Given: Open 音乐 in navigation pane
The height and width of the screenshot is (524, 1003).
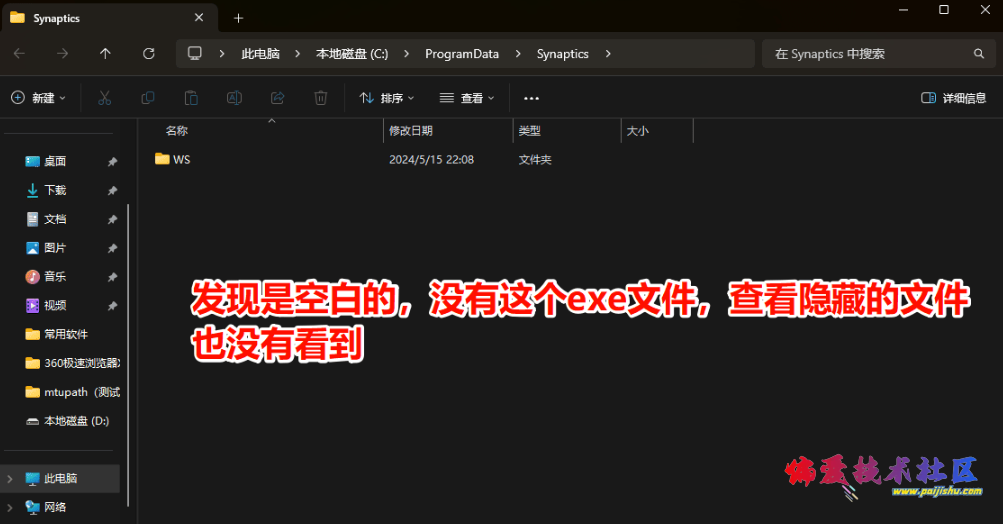Looking at the screenshot, I should click(55, 276).
